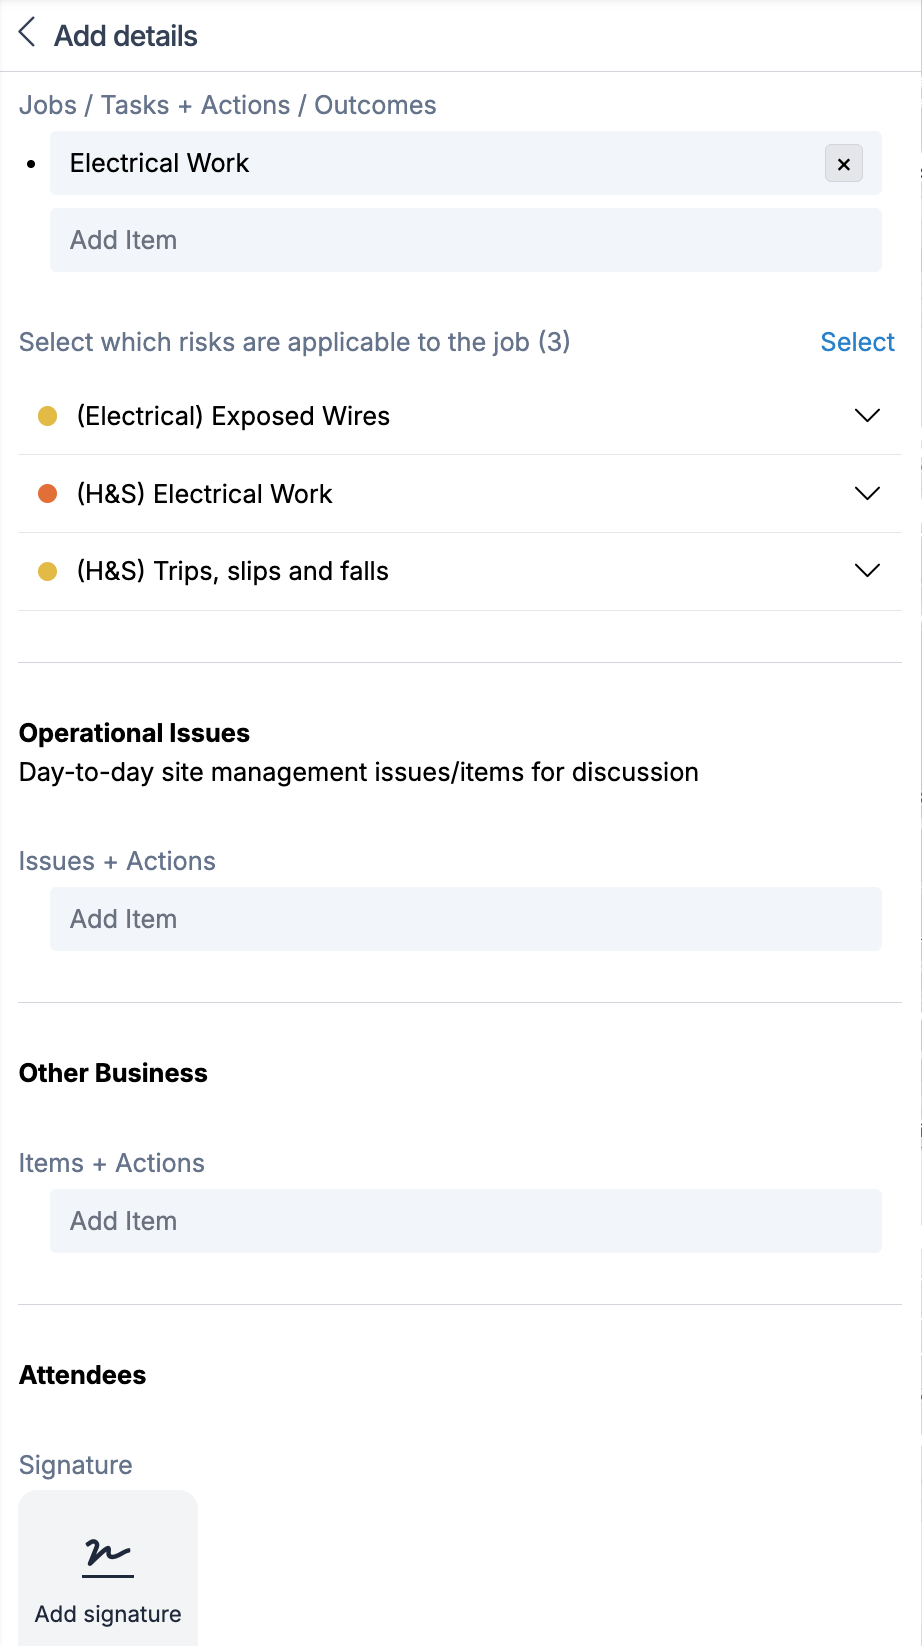Add an item under Issues + Actions

pyautogui.click(x=465, y=919)
